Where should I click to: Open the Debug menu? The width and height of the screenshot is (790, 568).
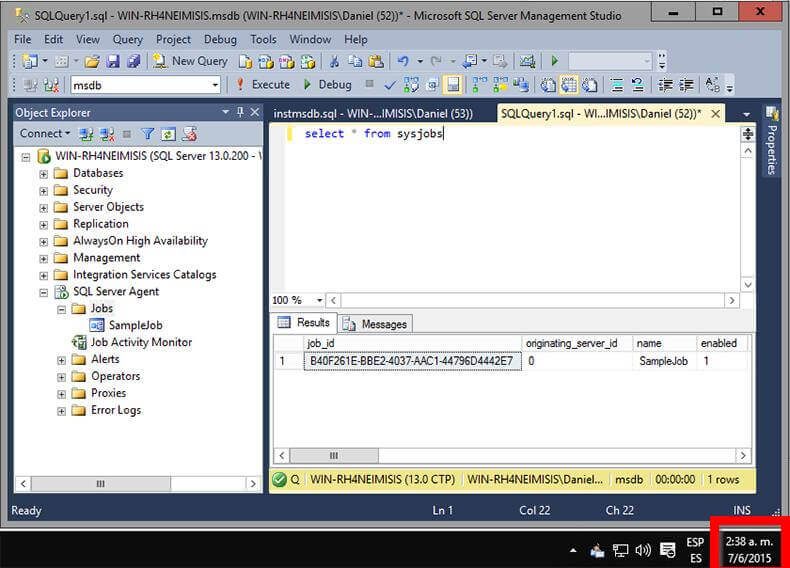(x=220, y=39)
